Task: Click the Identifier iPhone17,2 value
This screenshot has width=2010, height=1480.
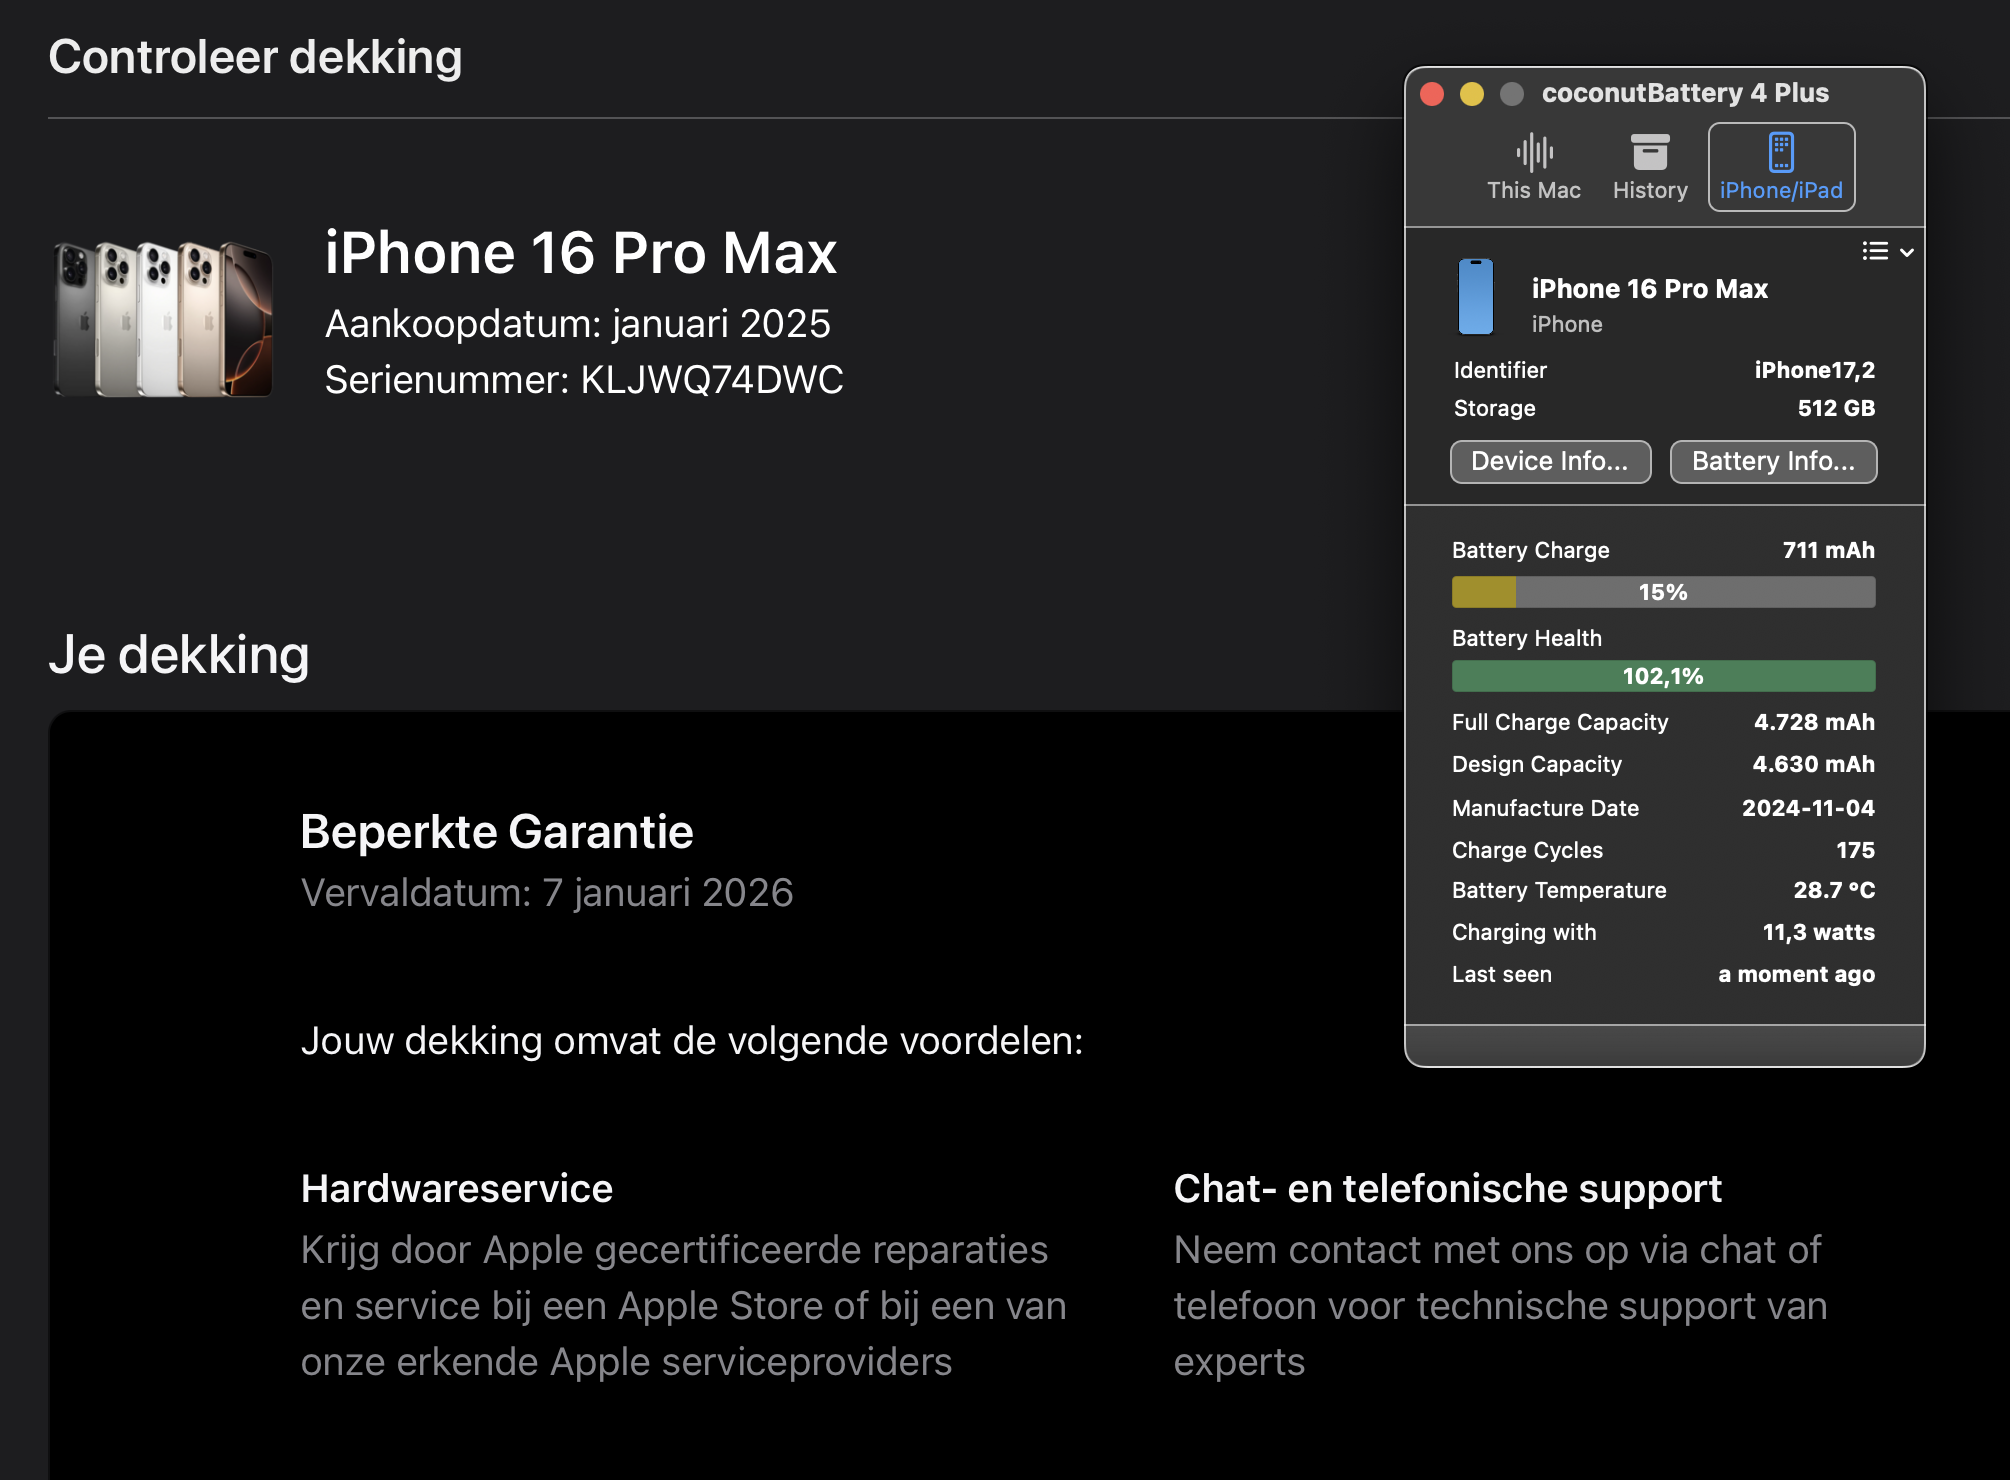Action: pos(1814,370)
